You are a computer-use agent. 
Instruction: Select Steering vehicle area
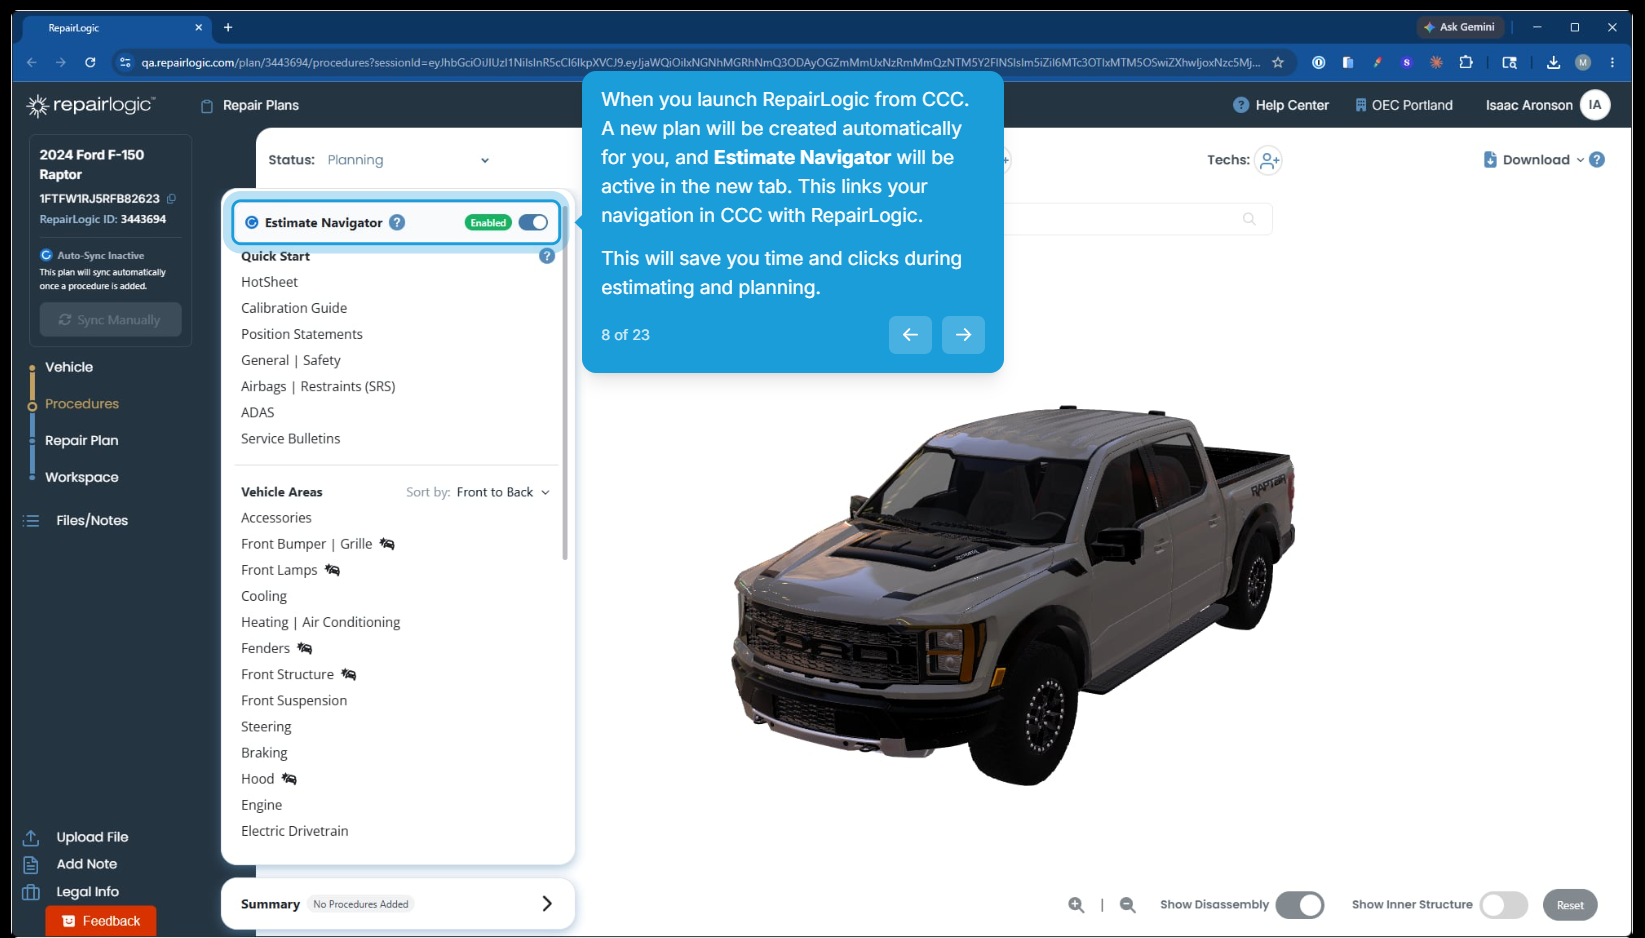[x=266, y=727]
